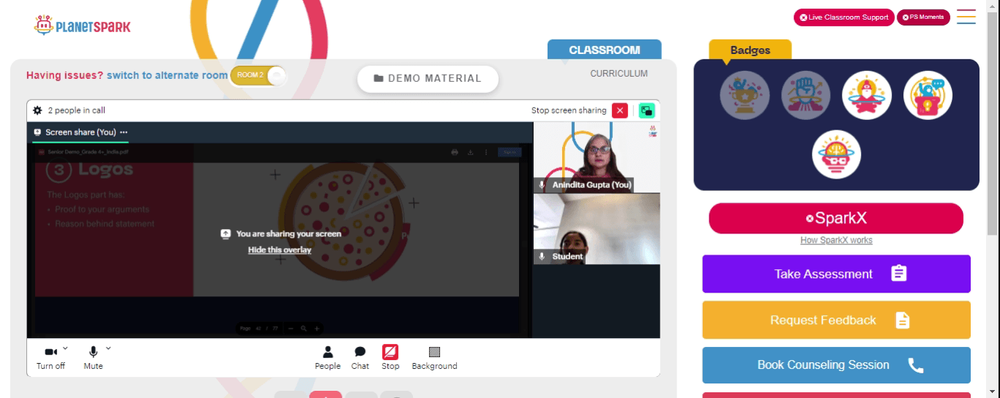Viewport: 1000px width, 398px height.
Task: Select the brain with glasses badge
Action: (x=836, y=154)
